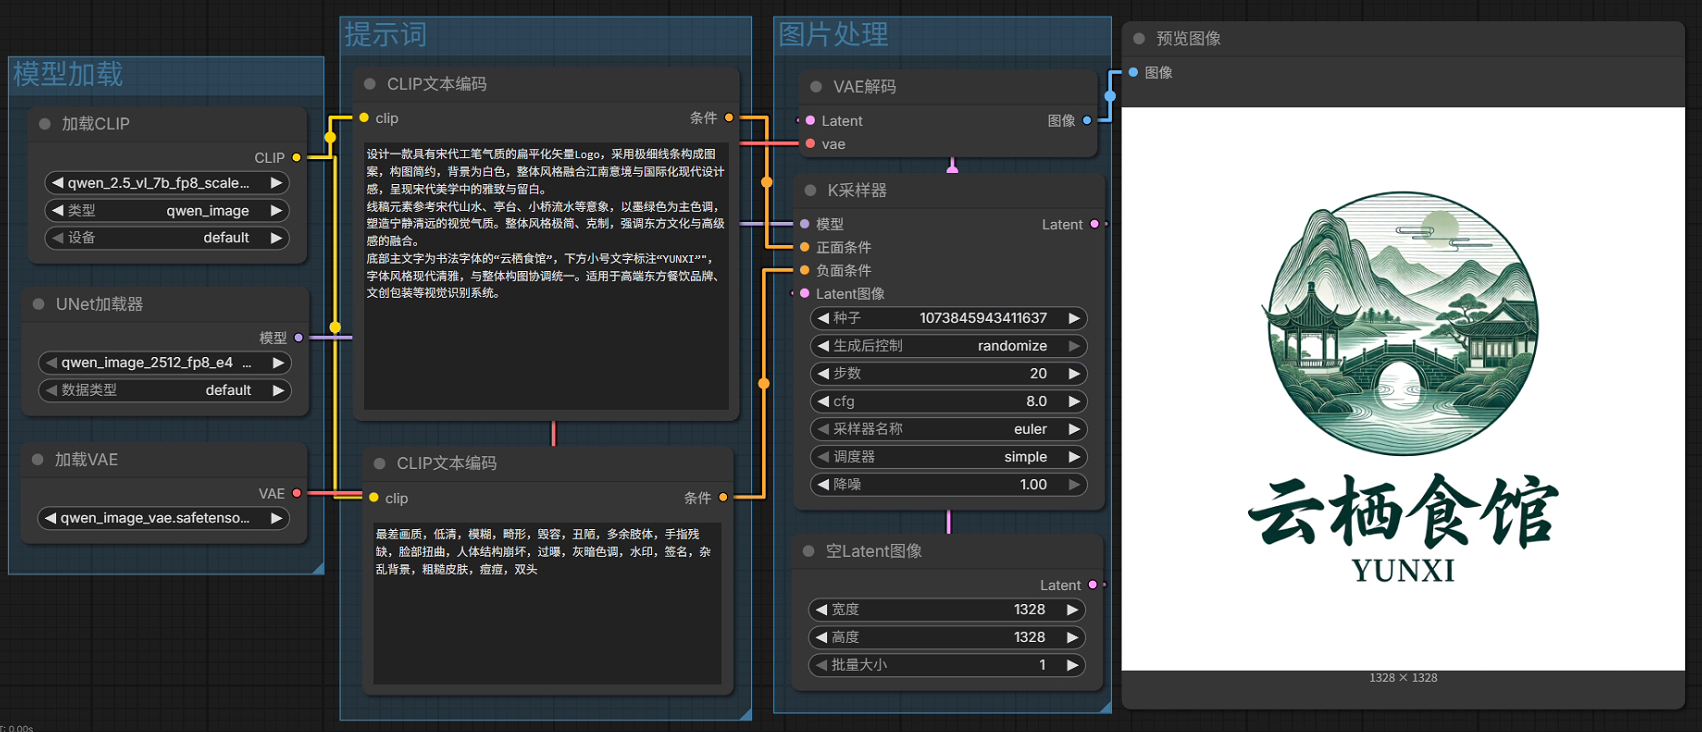This screenshot has width=1702, height=732.
Task: Collapse the K采样器 node via its dot
Action: coord(811,190)
